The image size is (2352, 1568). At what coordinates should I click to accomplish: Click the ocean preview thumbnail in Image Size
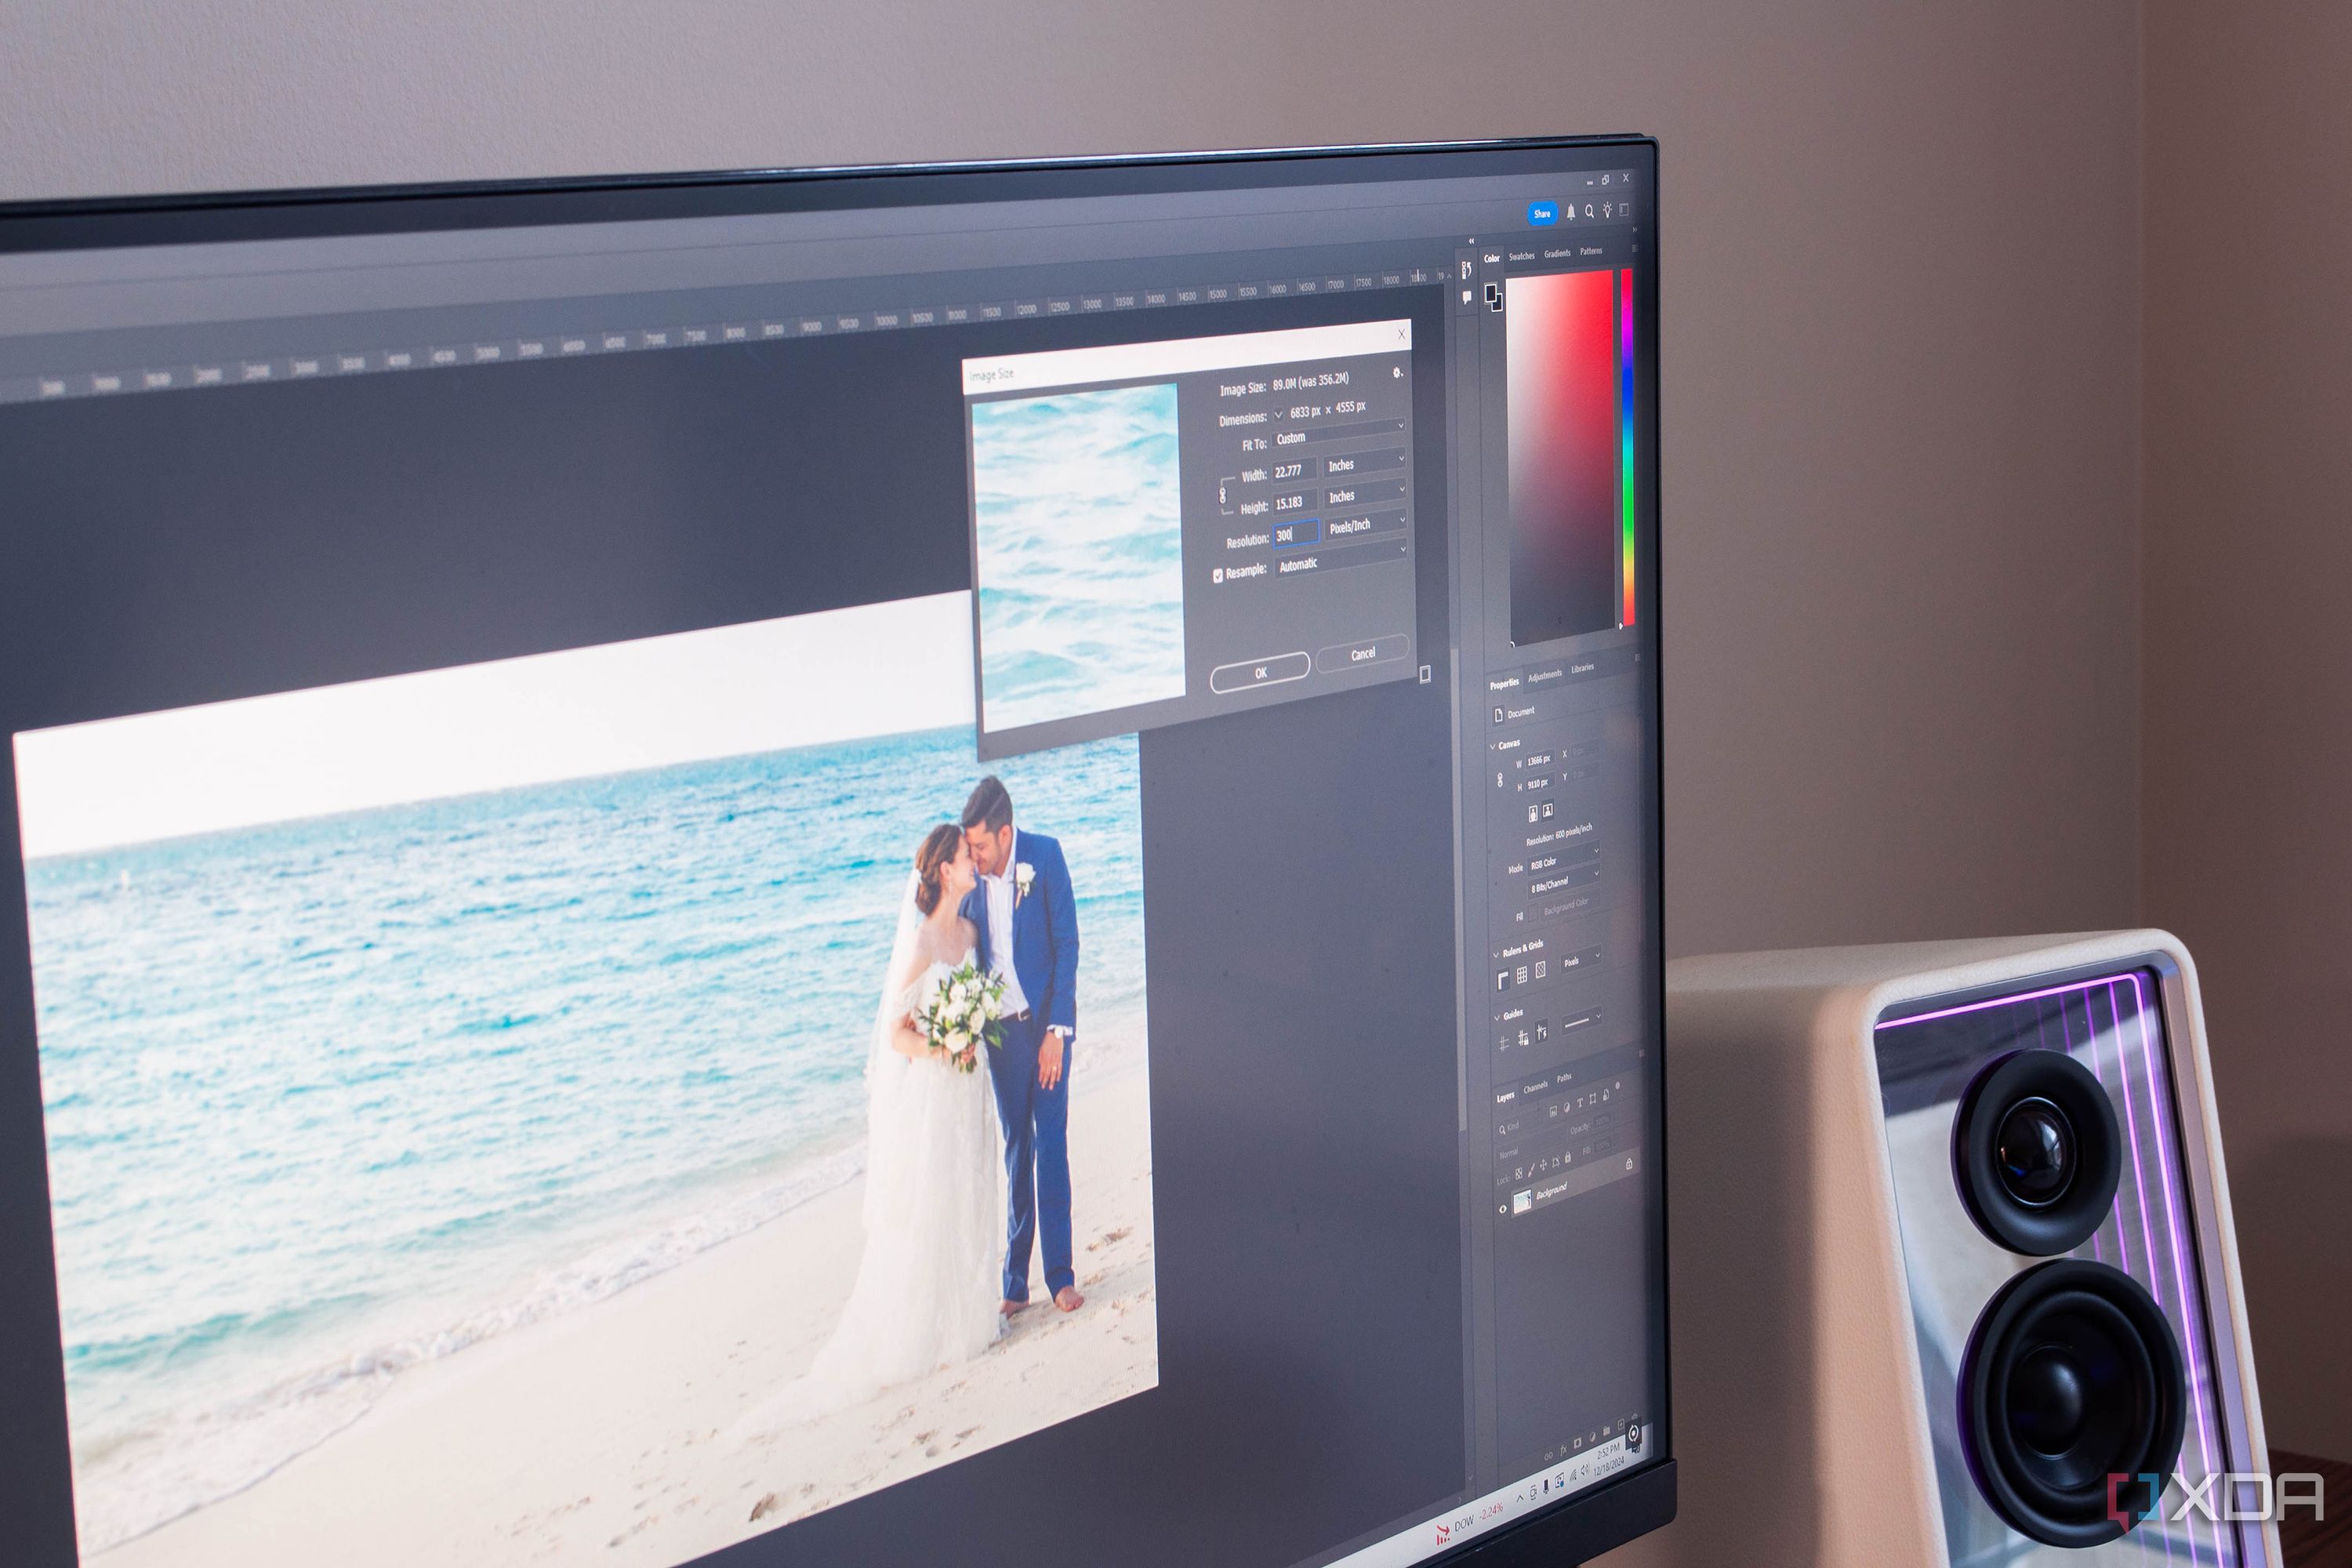[1078, 557]
